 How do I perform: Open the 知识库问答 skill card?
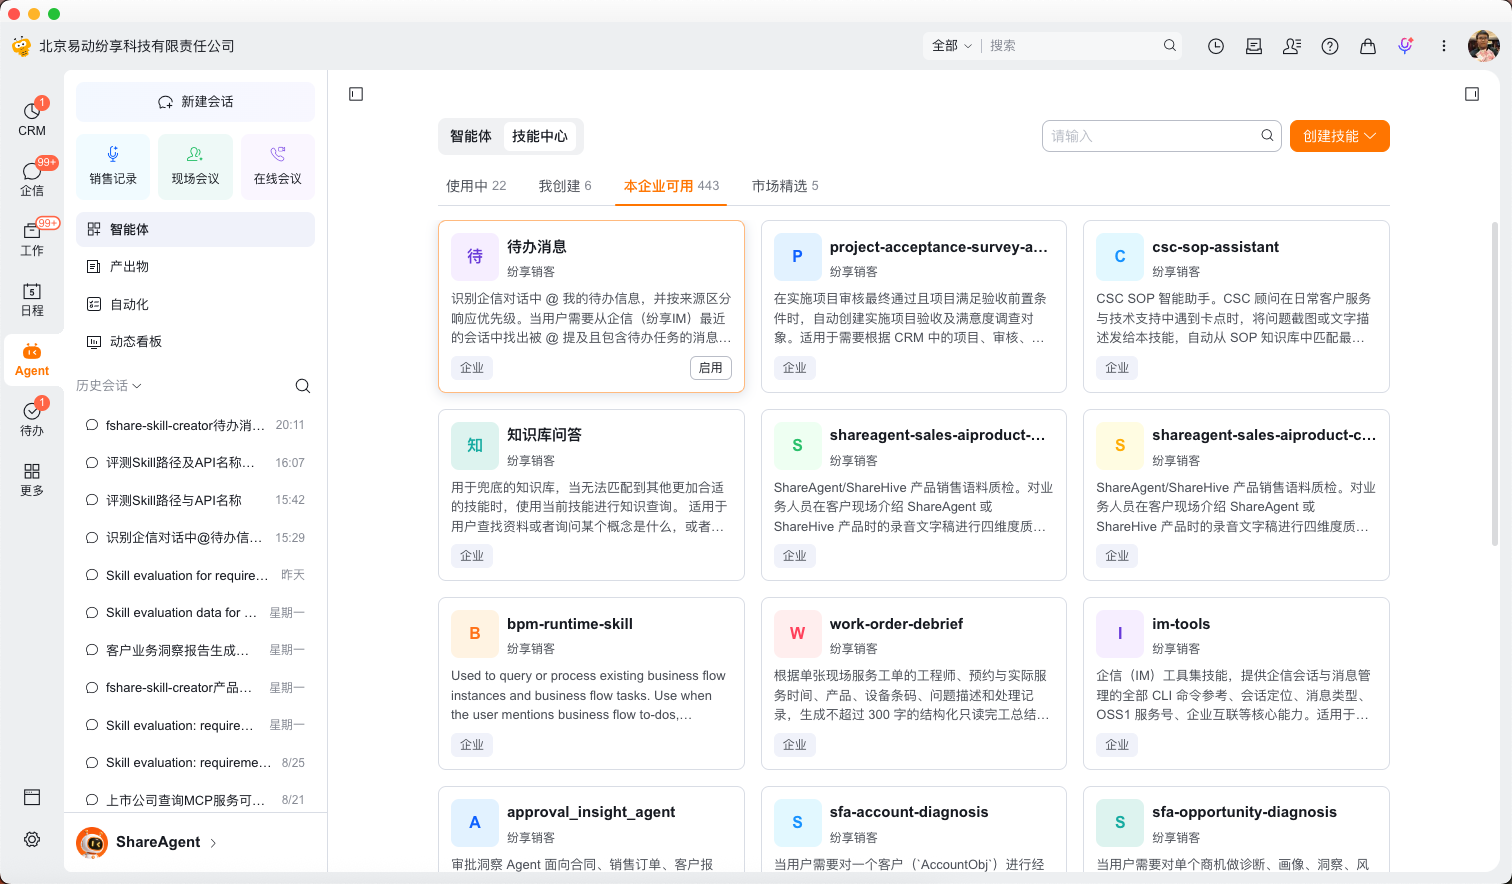(x=591, y=495)
